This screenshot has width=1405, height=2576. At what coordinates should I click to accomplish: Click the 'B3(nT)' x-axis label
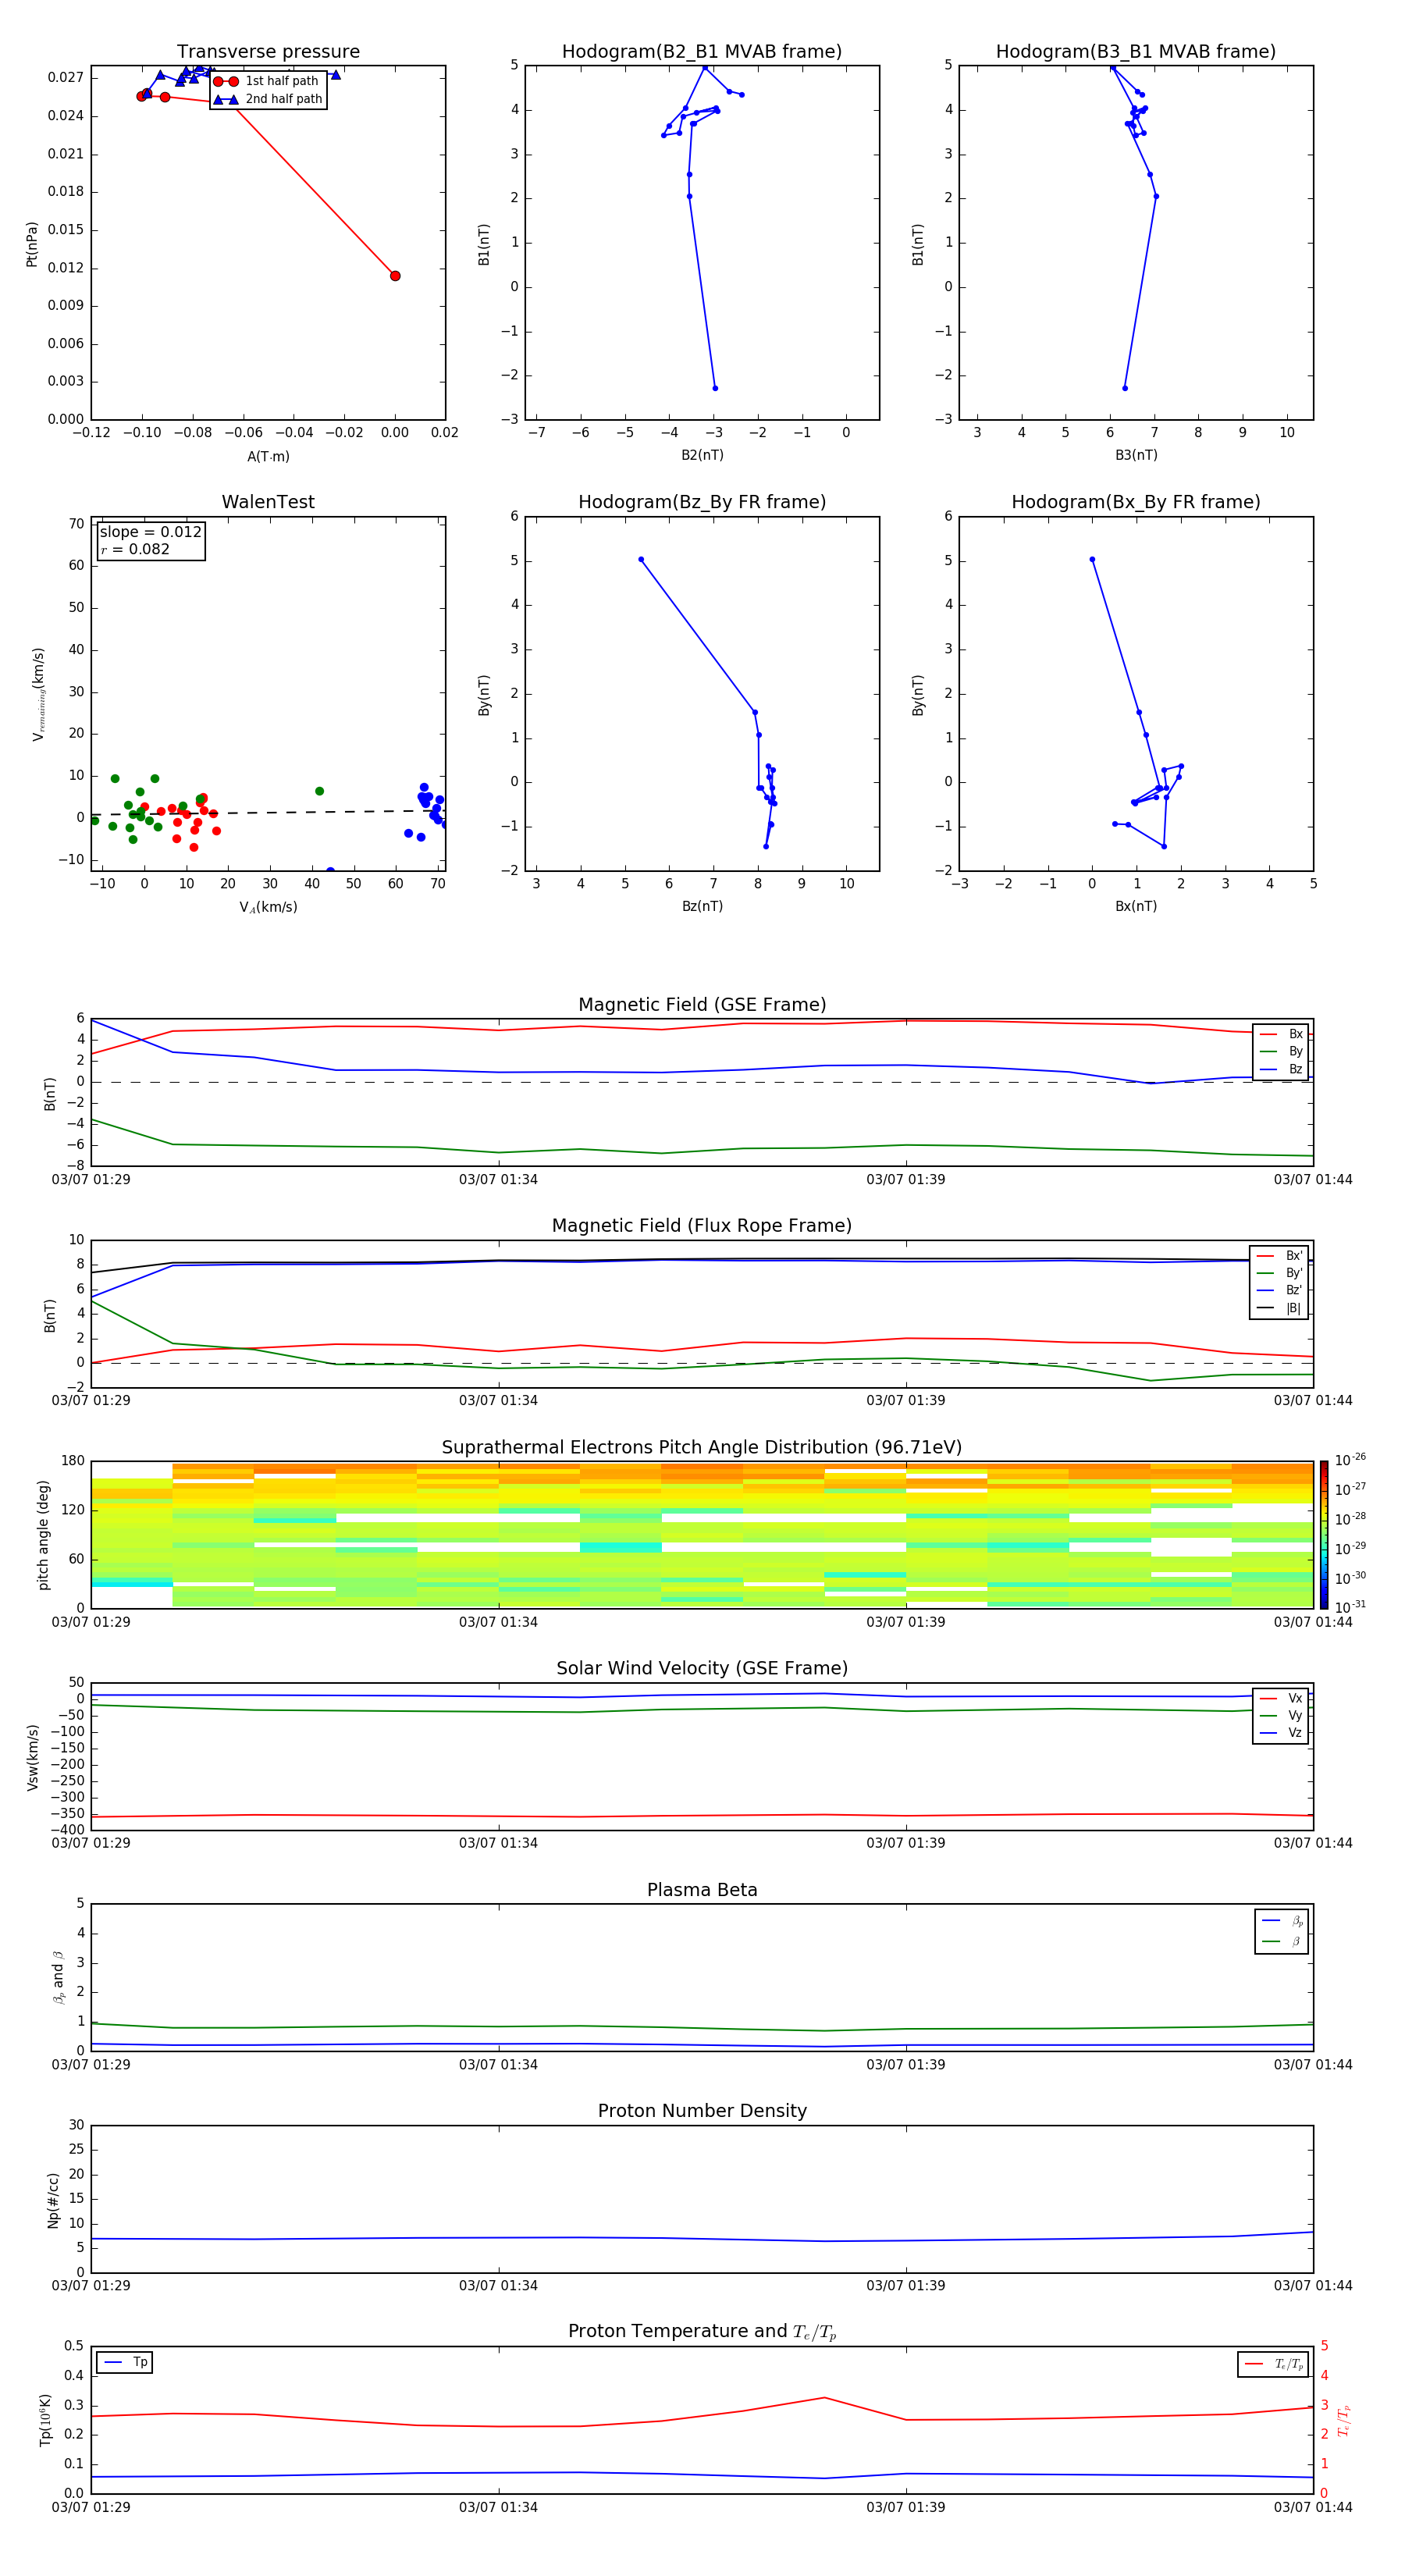[1136, 455]
